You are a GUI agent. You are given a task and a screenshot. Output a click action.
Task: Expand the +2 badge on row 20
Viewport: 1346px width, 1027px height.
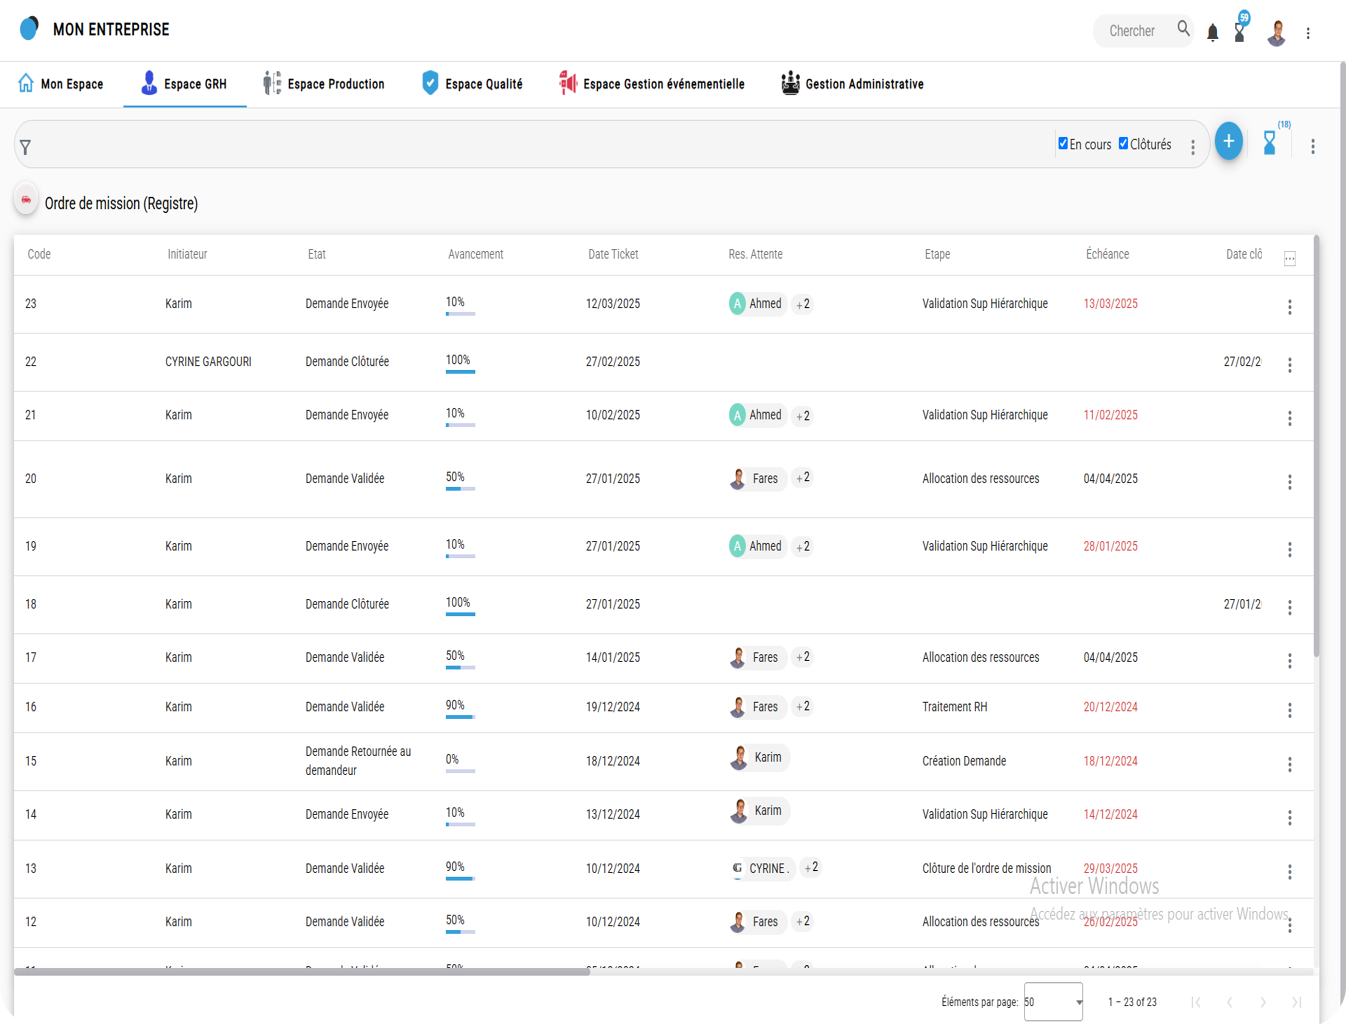coord(802,478)
